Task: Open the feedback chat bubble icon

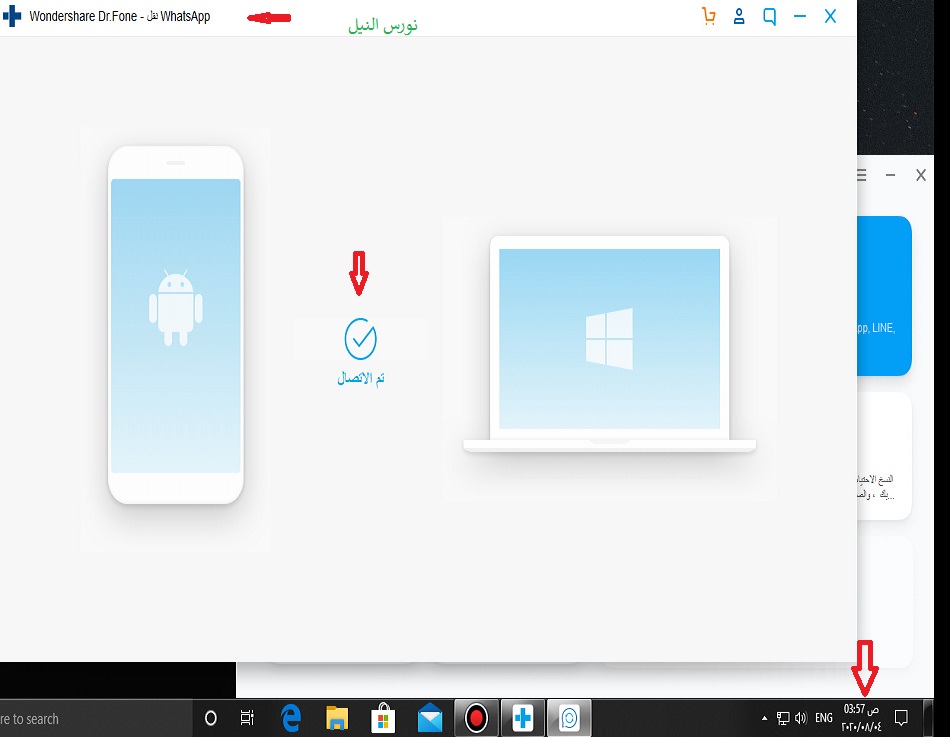Action: (769, 17)
